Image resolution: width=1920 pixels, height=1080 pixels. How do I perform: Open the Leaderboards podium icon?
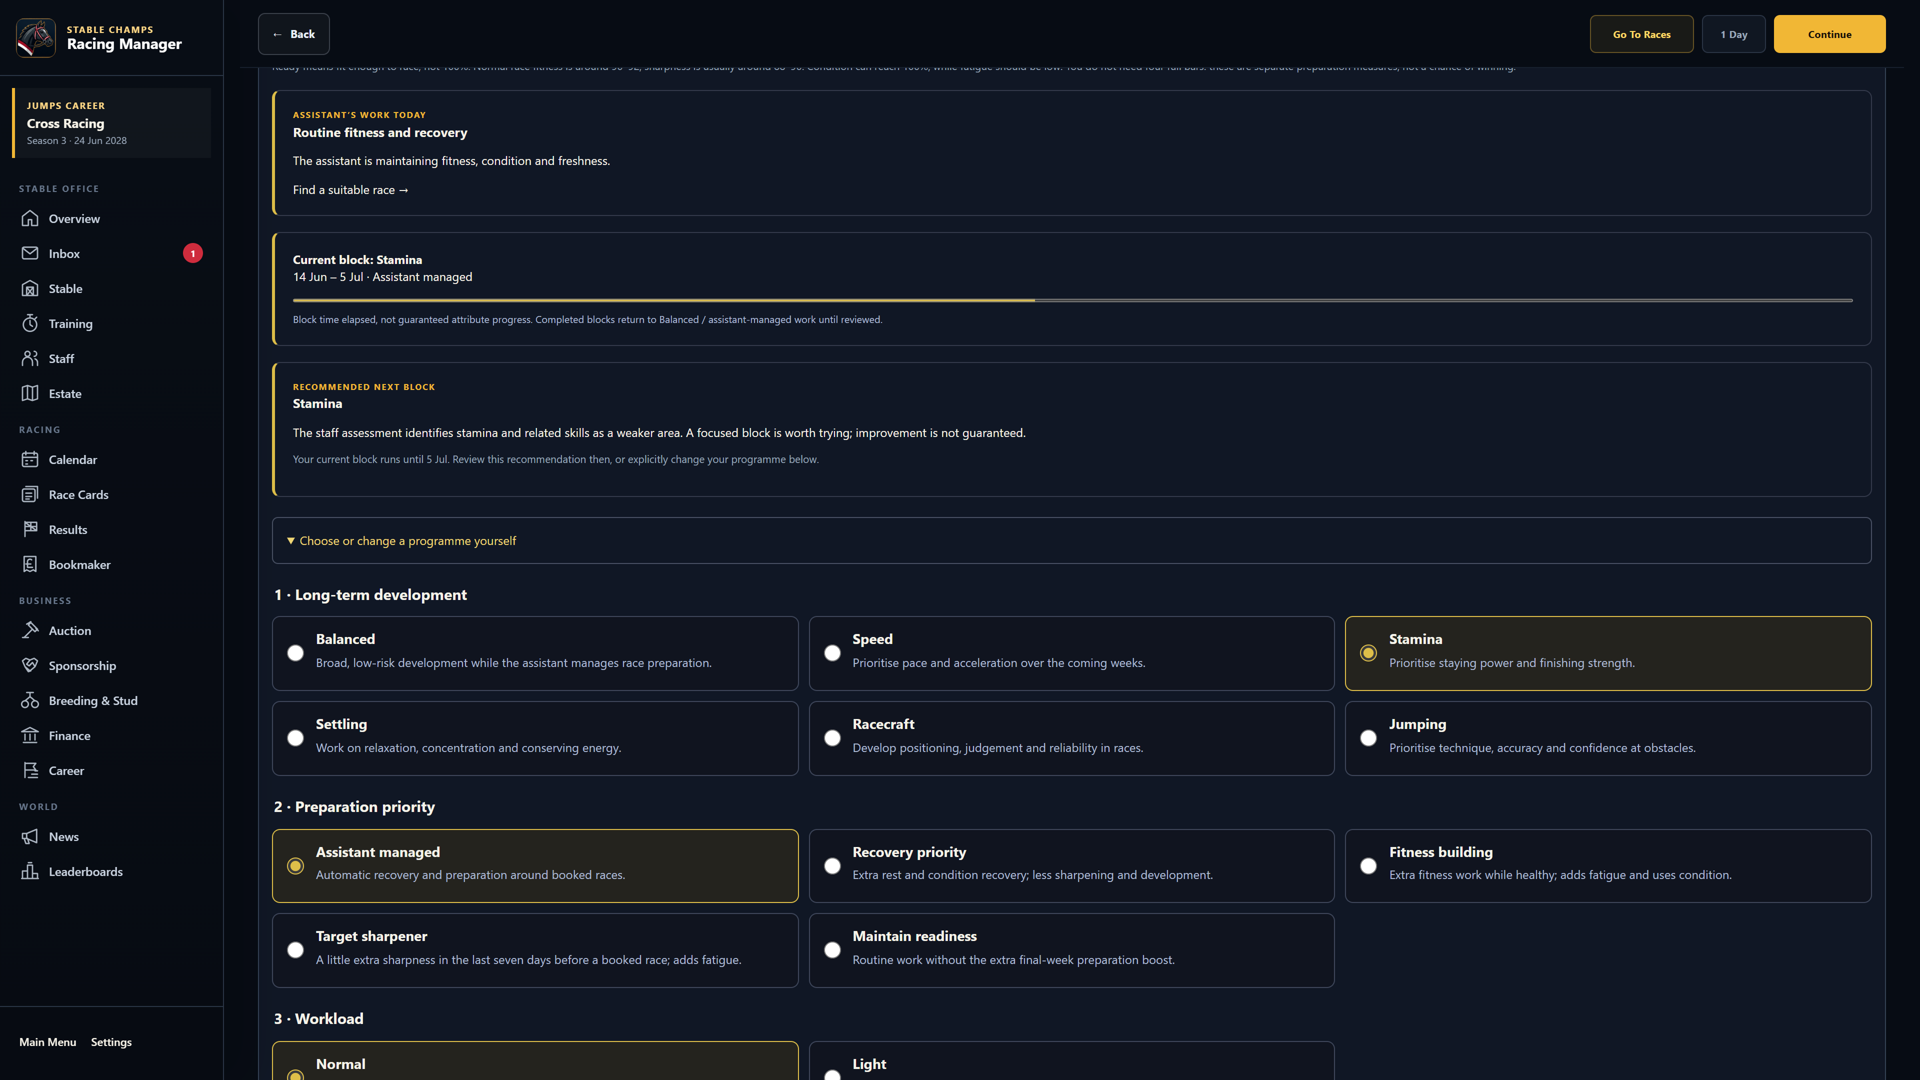30,871
